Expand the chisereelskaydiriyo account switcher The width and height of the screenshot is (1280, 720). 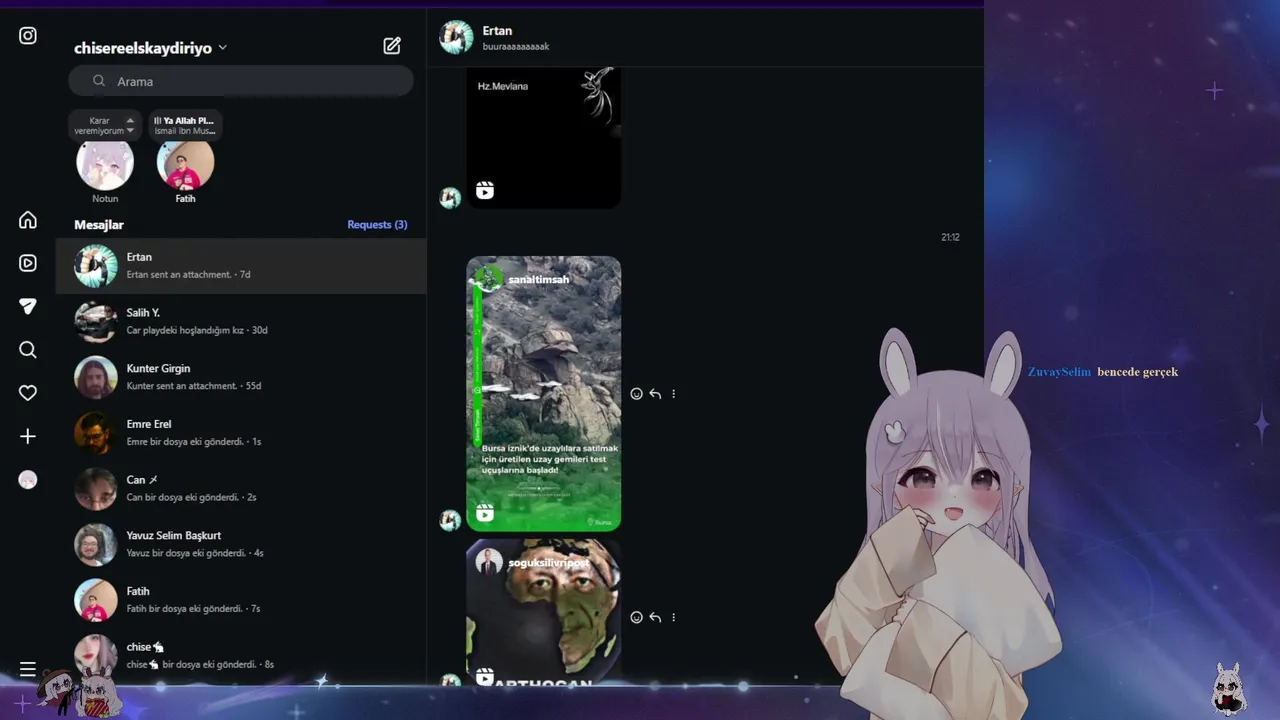[x=150, y=48]
